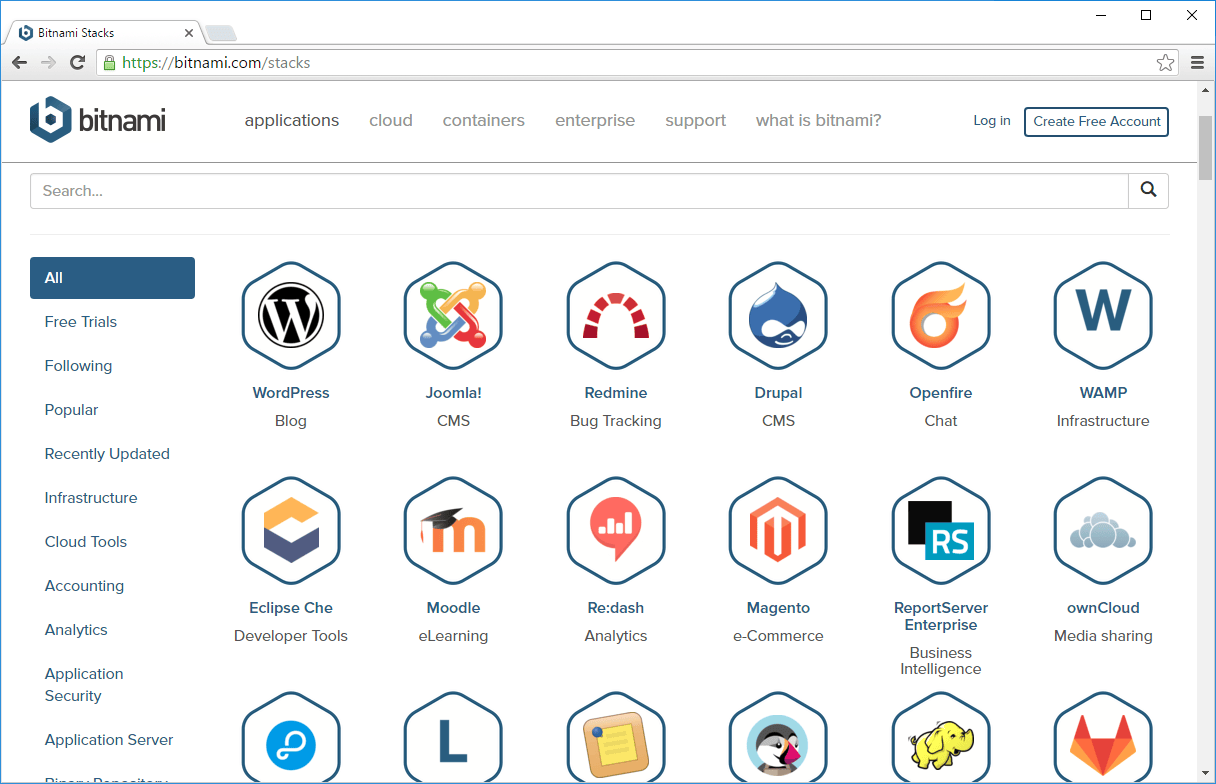Select the Application Security category
The height and width of the screenshot is (784, 1216).
[x=84, y=685]
